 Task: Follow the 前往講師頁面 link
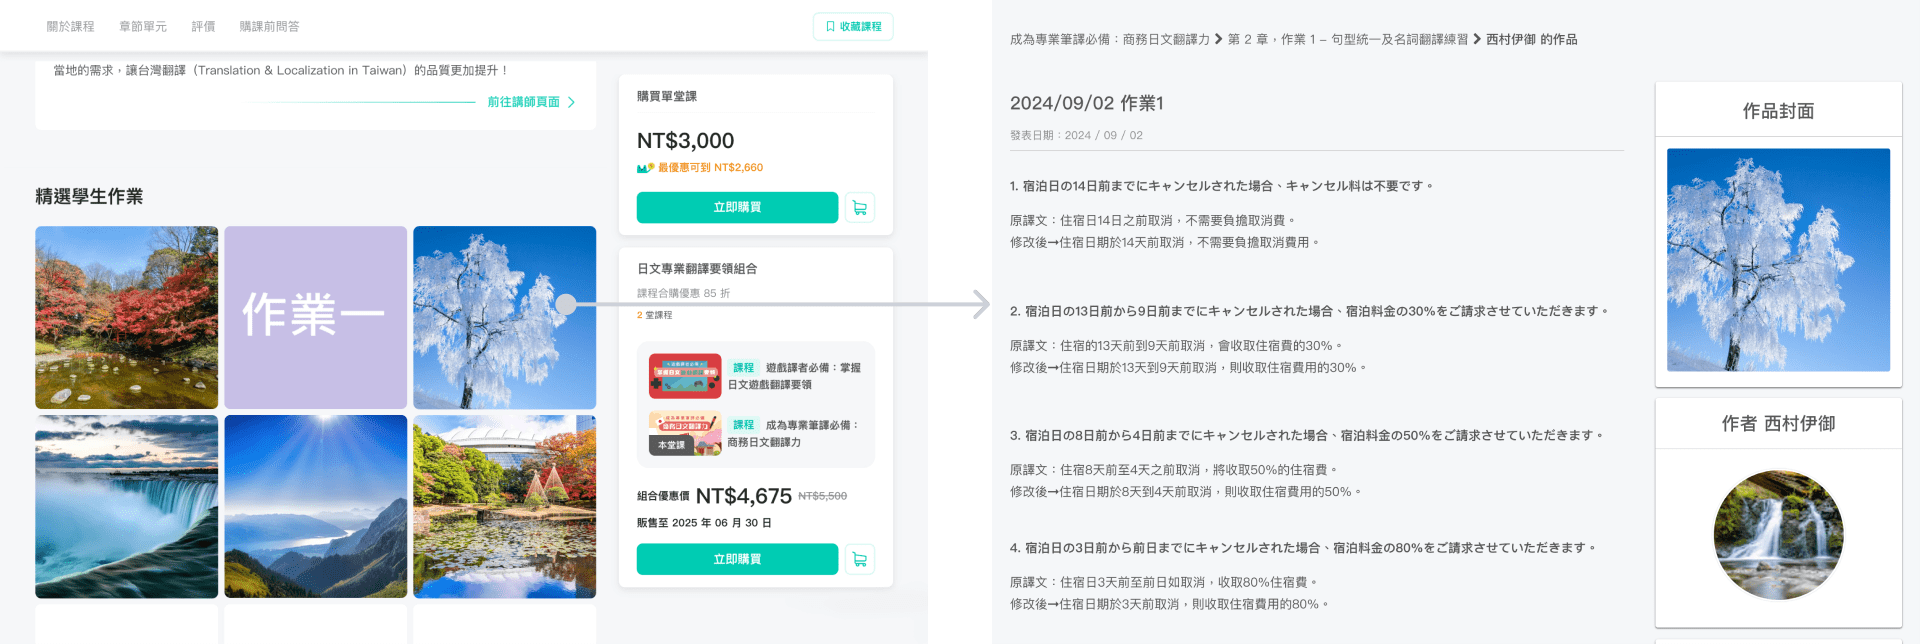524,102
